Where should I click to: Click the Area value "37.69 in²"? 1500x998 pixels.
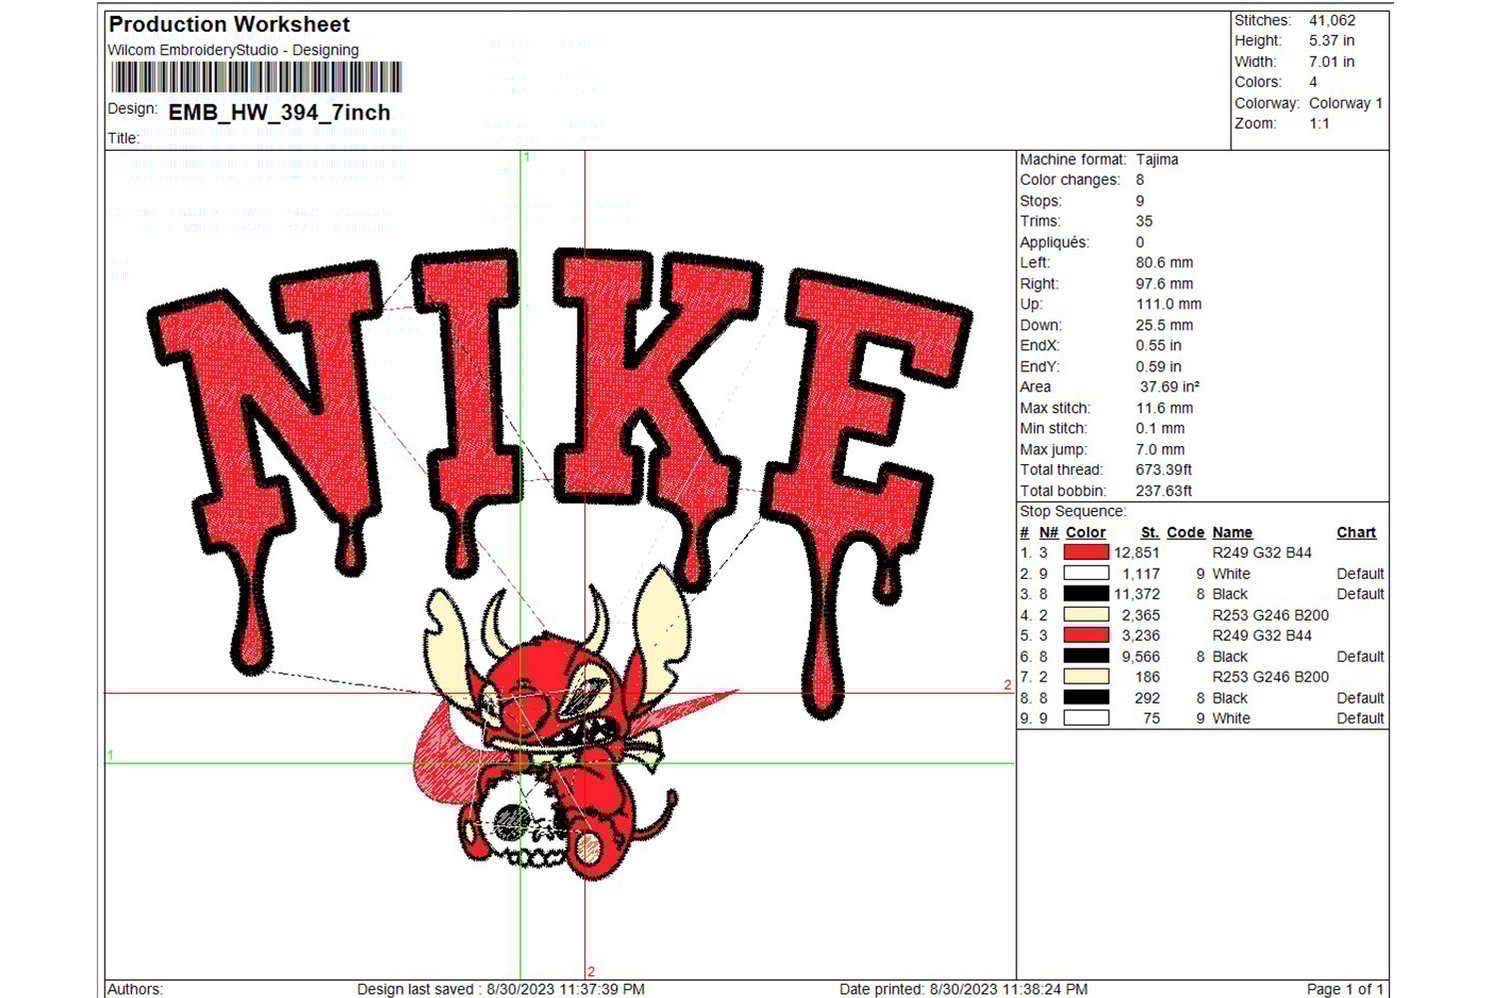pyautogui.click(x=1170, y=387)
